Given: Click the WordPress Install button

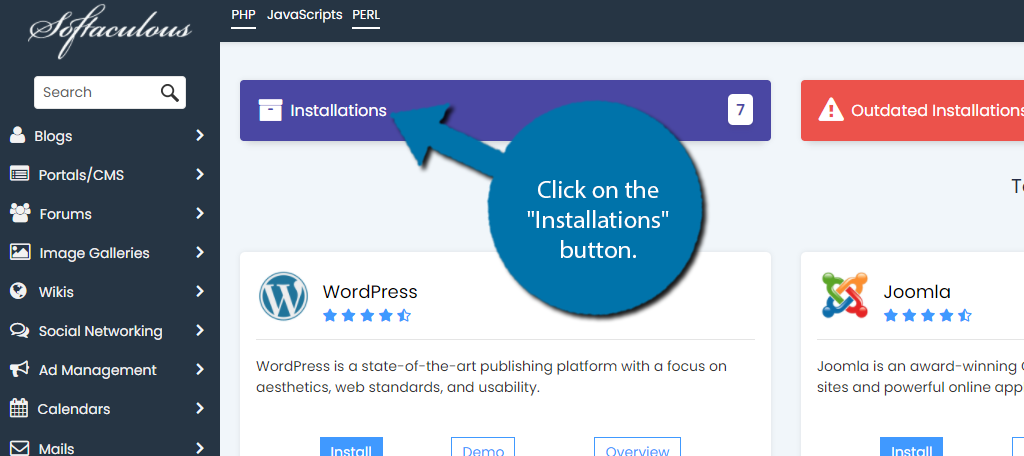Looking at the screenshot, I should 351,448.
